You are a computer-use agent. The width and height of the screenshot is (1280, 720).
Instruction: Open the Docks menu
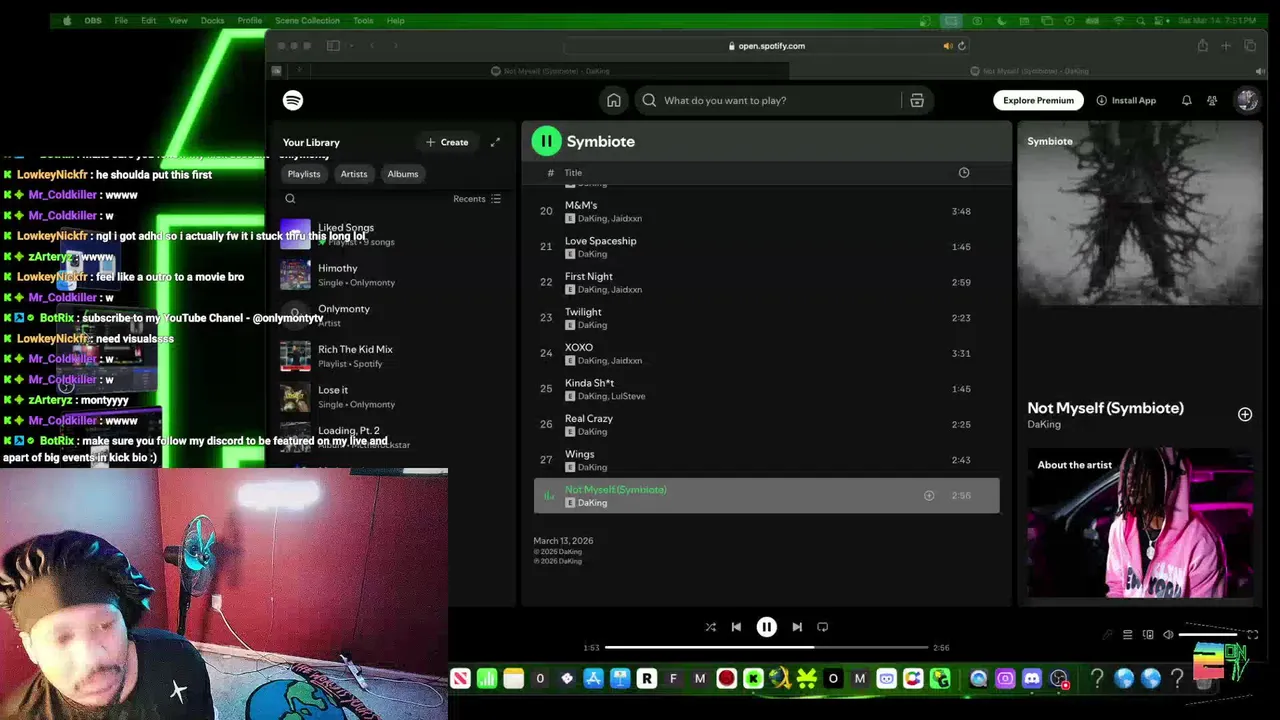coord(213,20)
